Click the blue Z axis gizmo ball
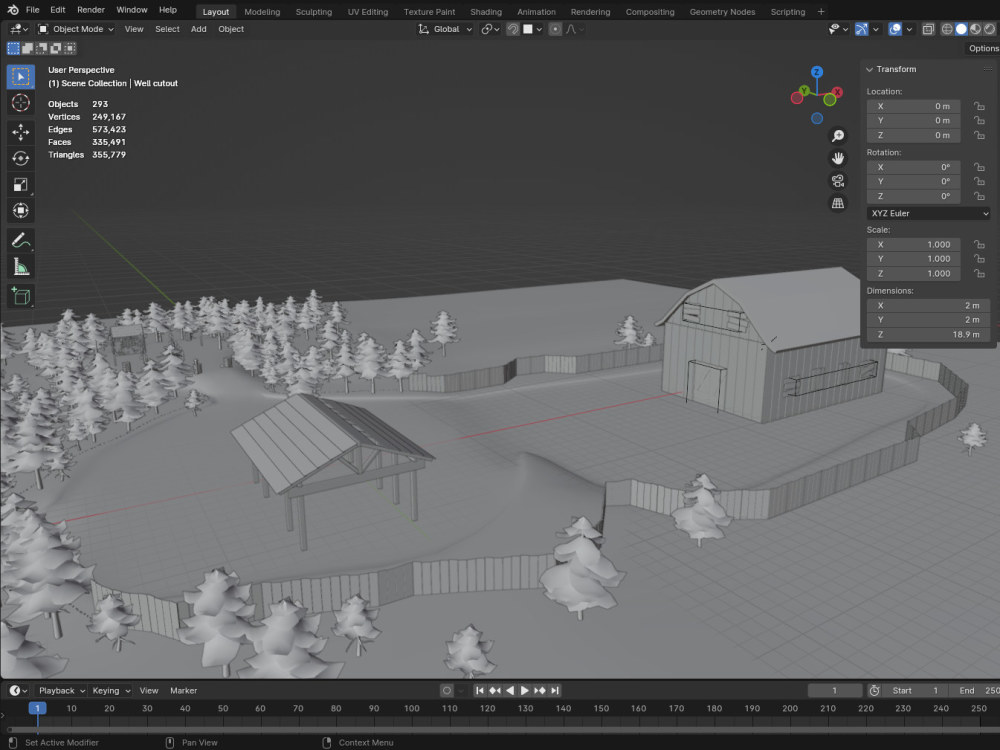Image resolution: width=1000 pixels, height=750 pixels. click(x=816, y=72)
